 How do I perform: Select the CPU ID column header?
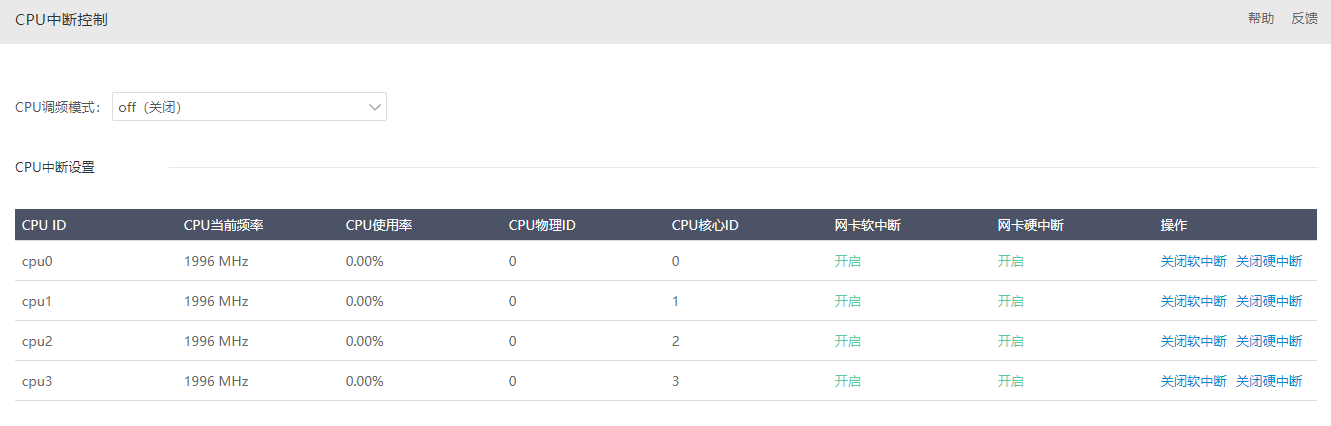[x=44, y=225]
